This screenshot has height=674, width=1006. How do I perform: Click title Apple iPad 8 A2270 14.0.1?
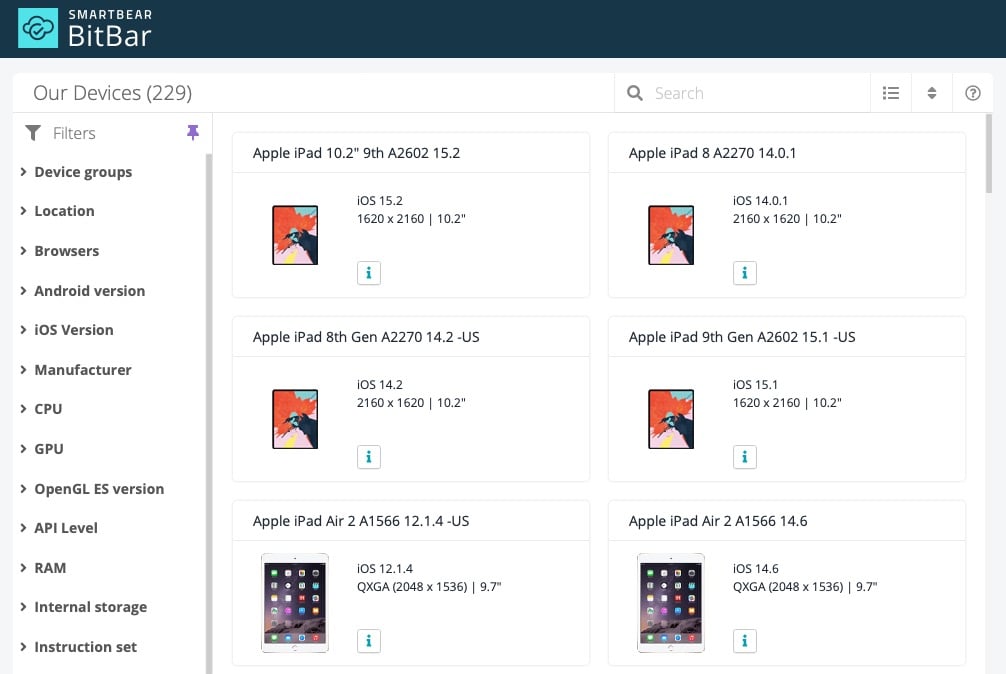click(712, 153)
